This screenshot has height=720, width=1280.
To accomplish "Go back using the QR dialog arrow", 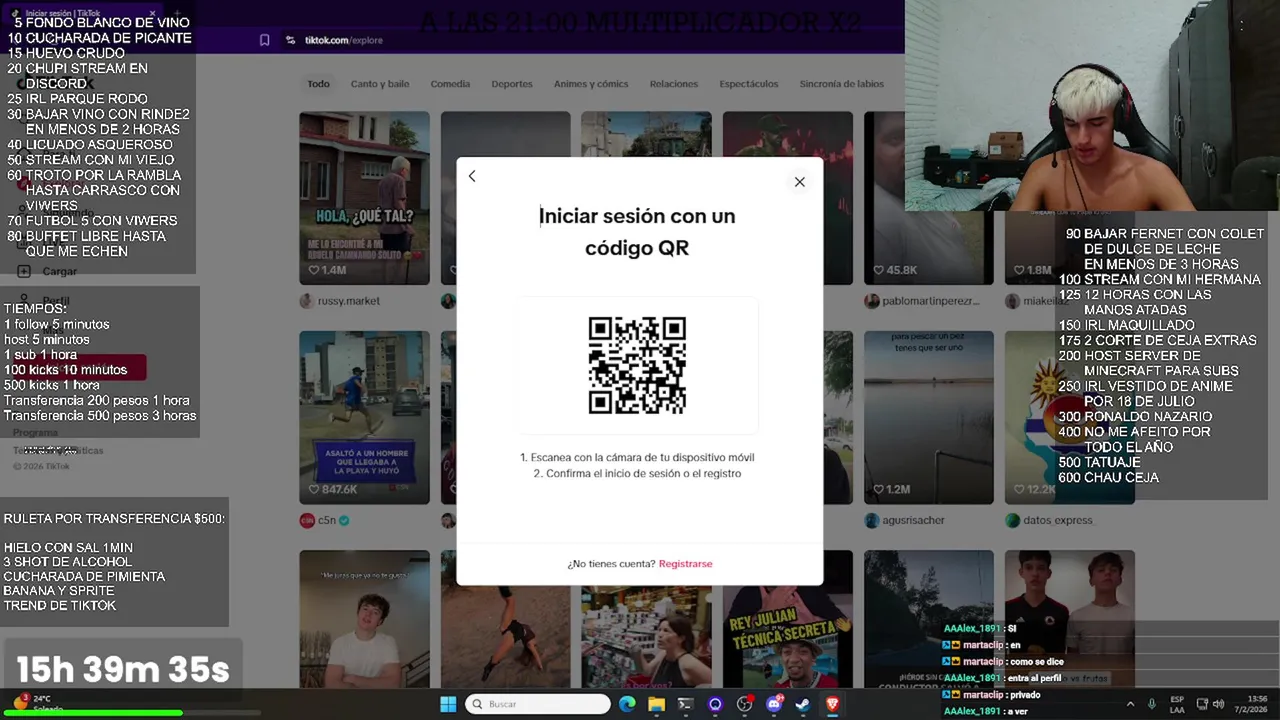I will (x=472, y=176).
